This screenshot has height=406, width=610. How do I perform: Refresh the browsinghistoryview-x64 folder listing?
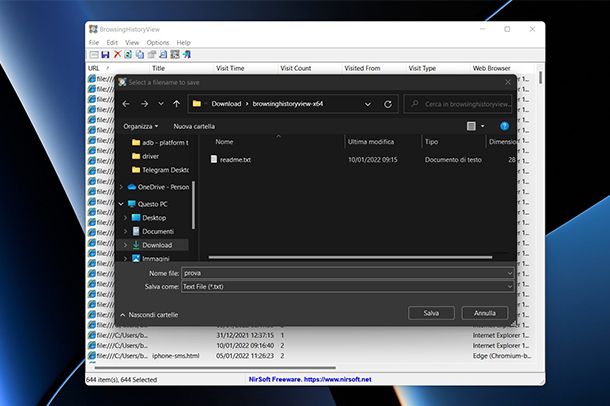[x=388, y=104]
